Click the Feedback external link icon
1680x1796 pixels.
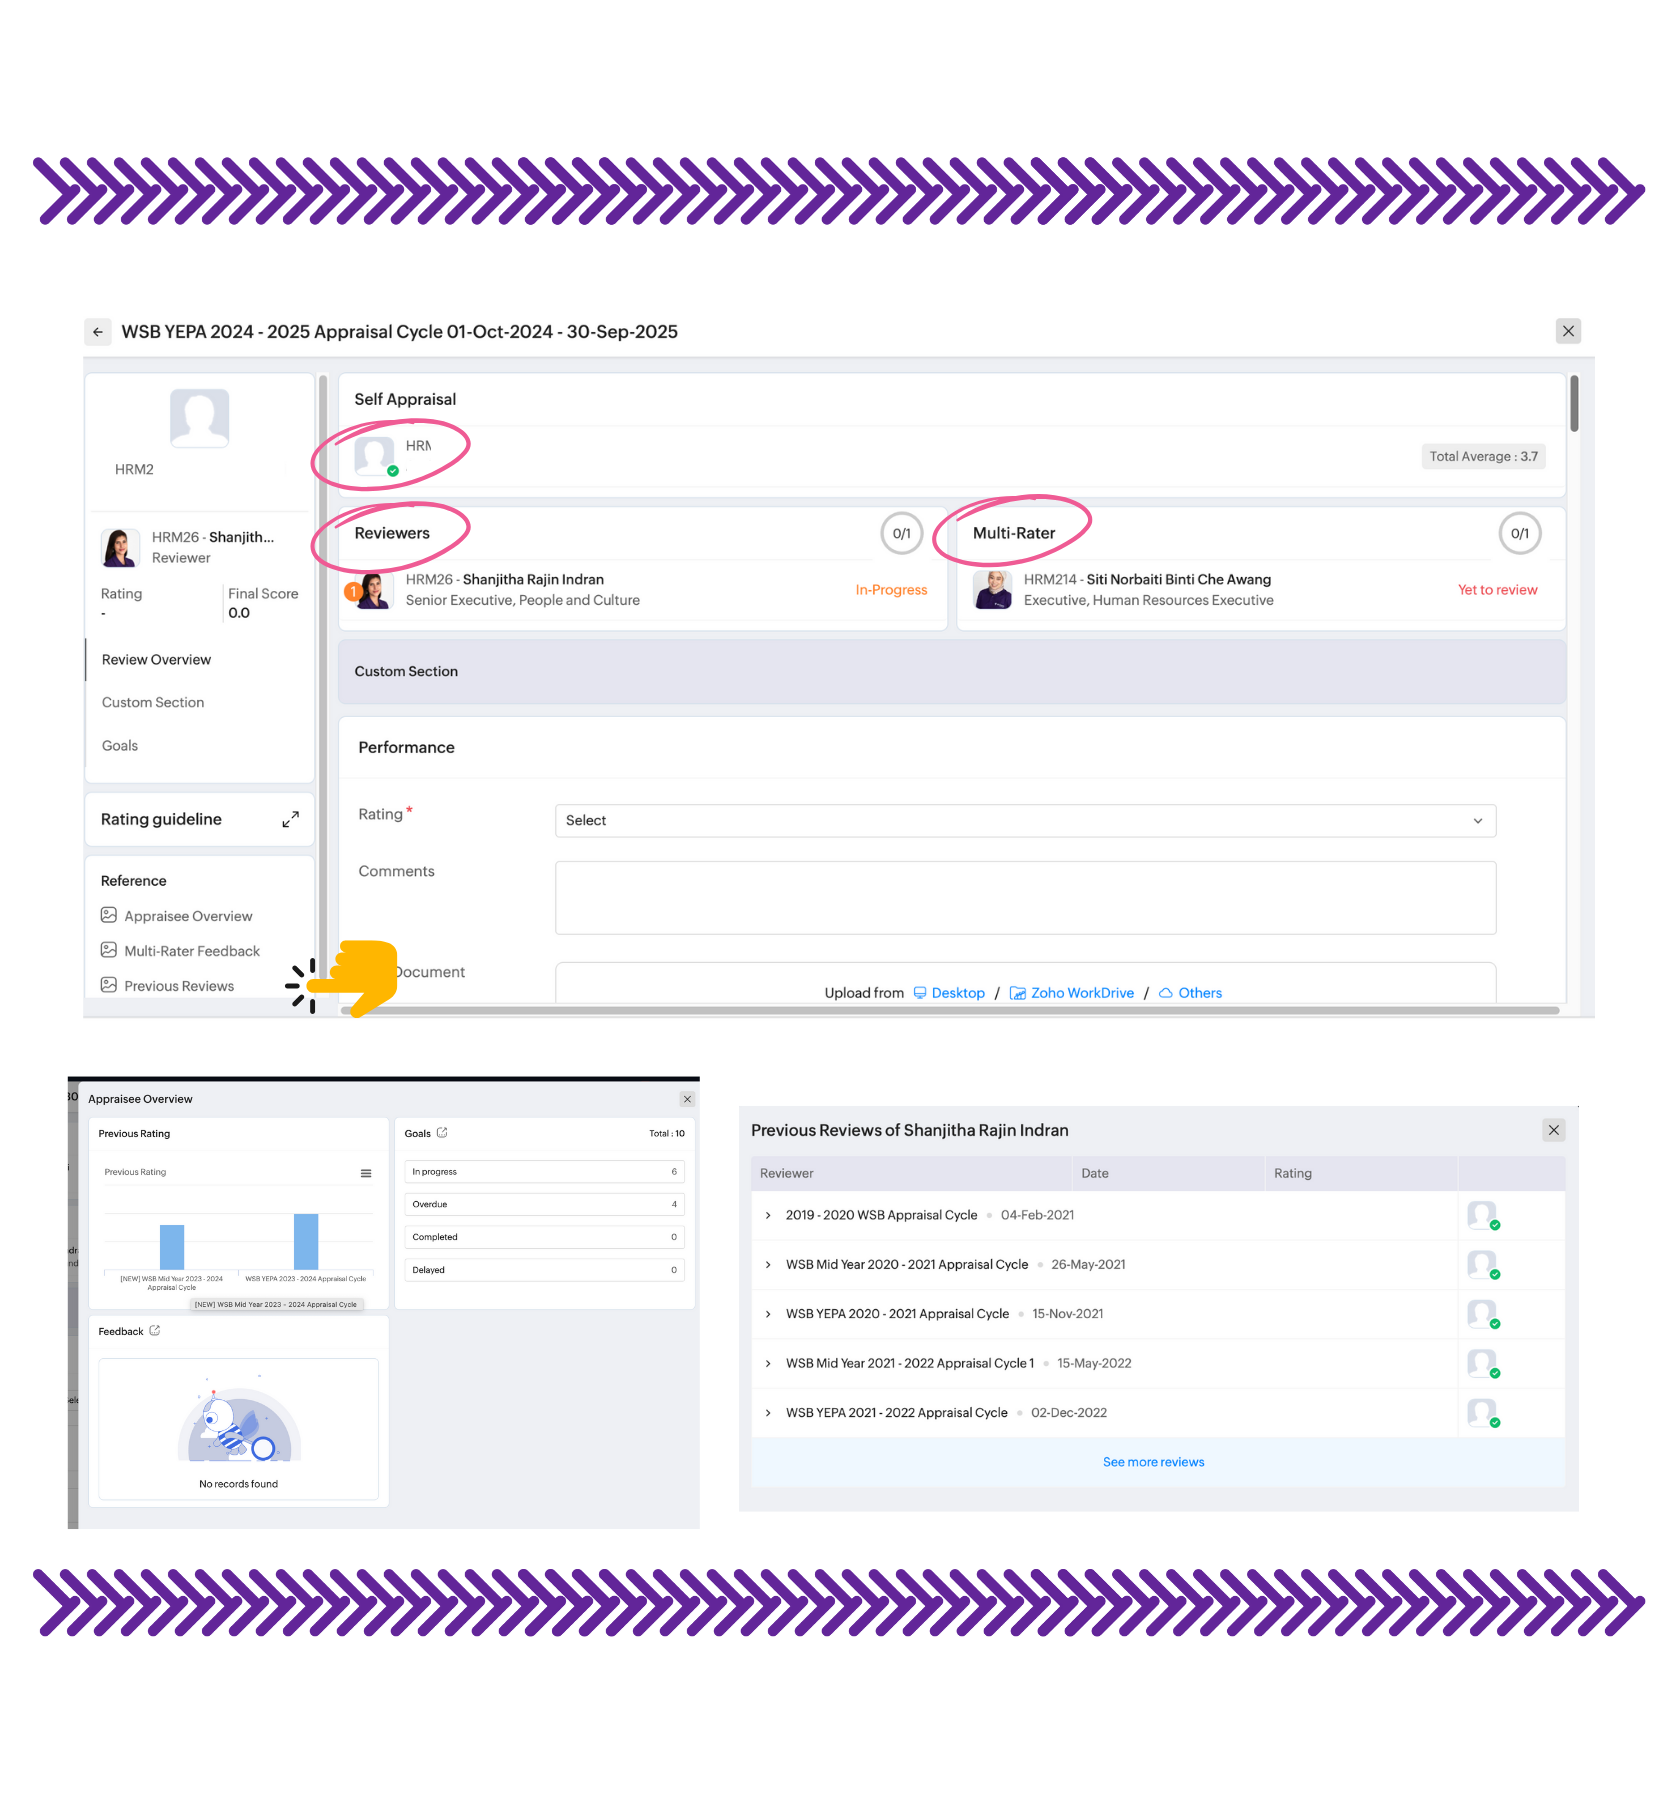tap(155, 1331)
